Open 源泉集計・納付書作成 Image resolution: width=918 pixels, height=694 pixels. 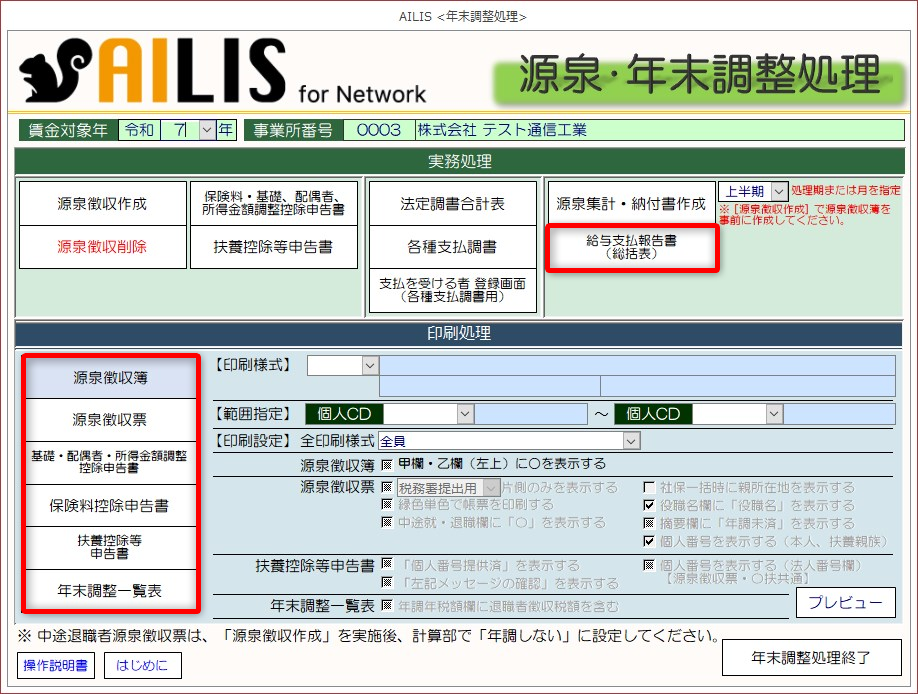[631, 204]
